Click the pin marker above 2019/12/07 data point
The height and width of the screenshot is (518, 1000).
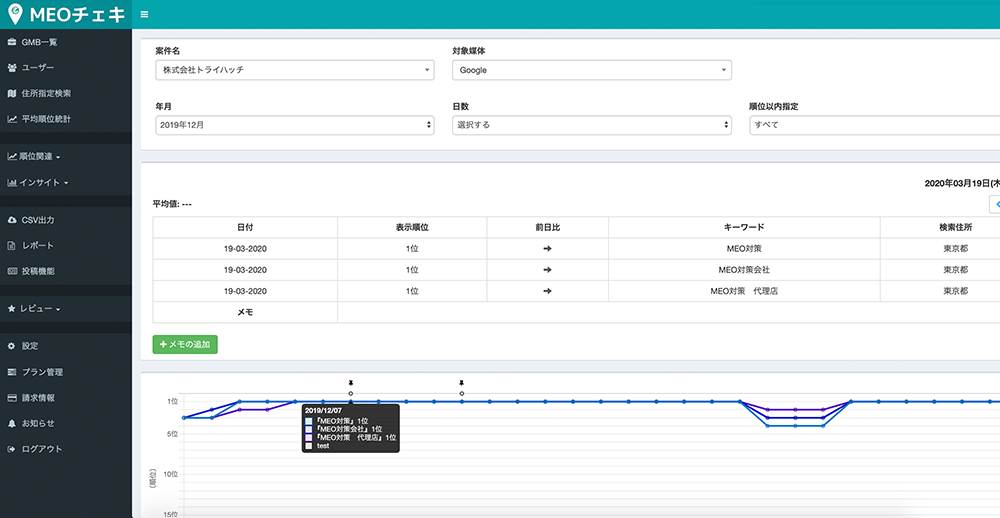(x=351, y=383)
